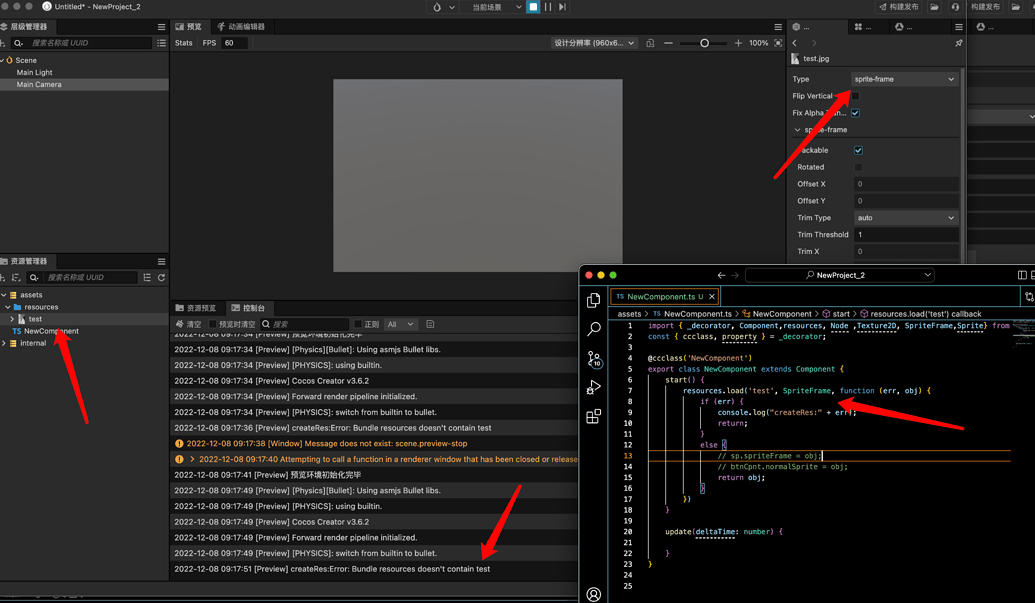Toggle the Fix Alpha checkbox
This screenshot has width=1035, height=603.
[855, 113]
